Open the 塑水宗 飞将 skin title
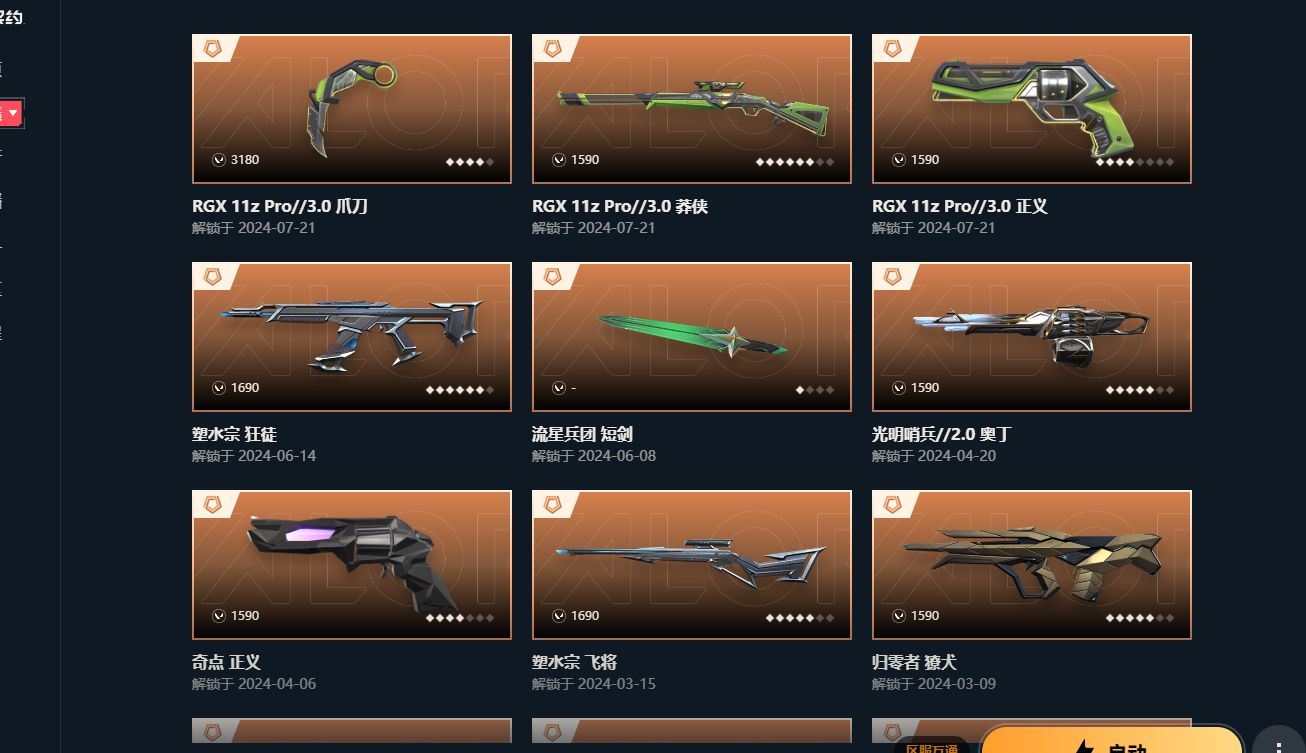Image resolution: width=1306 pixels, height=753 pixels. [574, 662]
